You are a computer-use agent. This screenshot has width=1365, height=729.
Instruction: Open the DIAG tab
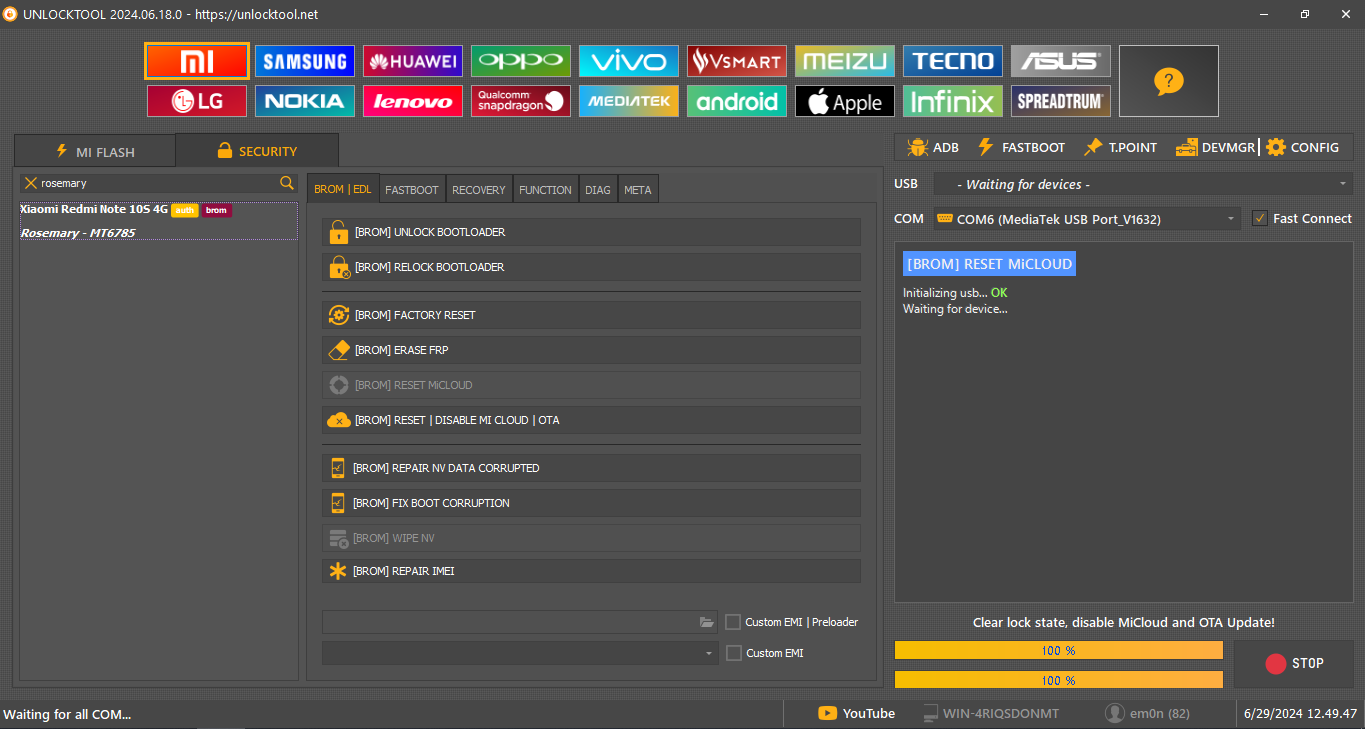point(598,189)
